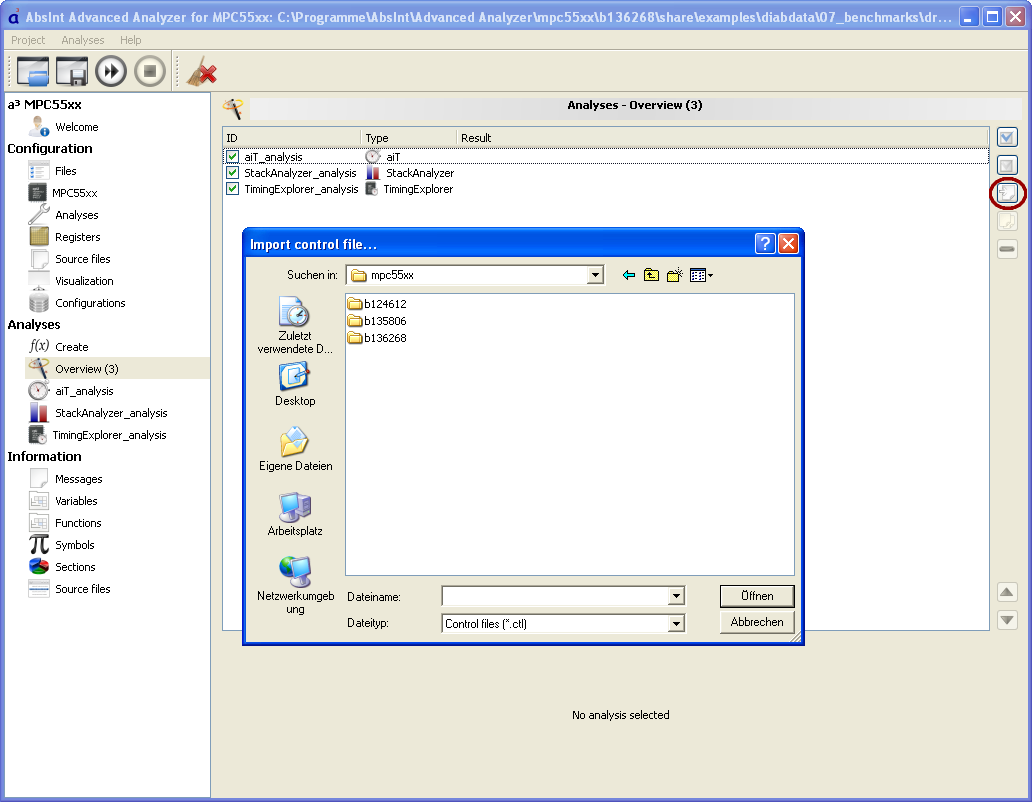Open StackAnalyzer_analysis in the sidebar
Screen dimensions: 1032x802
click(111, 413)
